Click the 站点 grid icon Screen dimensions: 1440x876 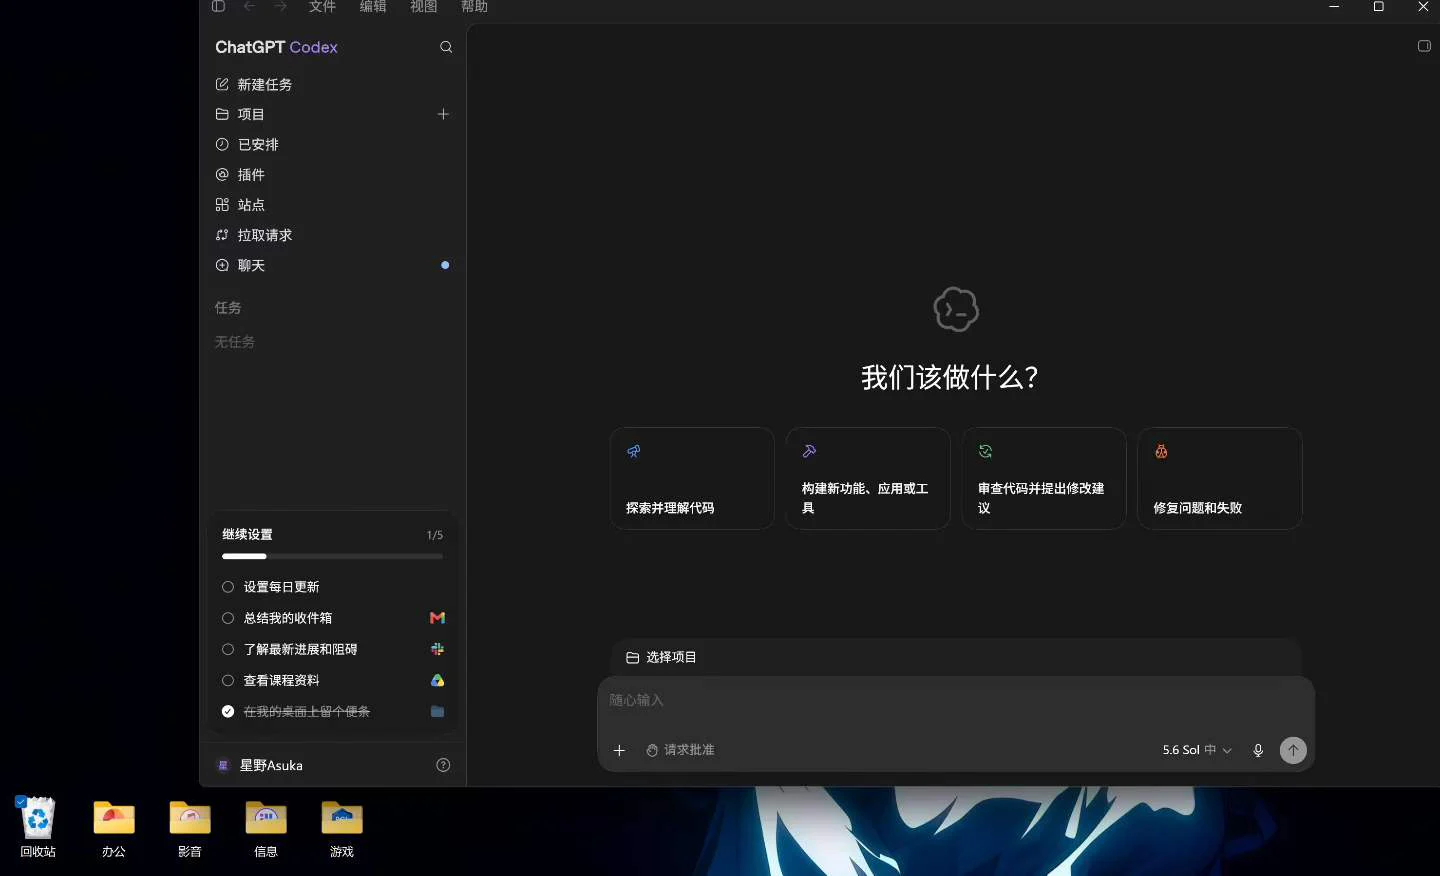[x=222, y=205]
